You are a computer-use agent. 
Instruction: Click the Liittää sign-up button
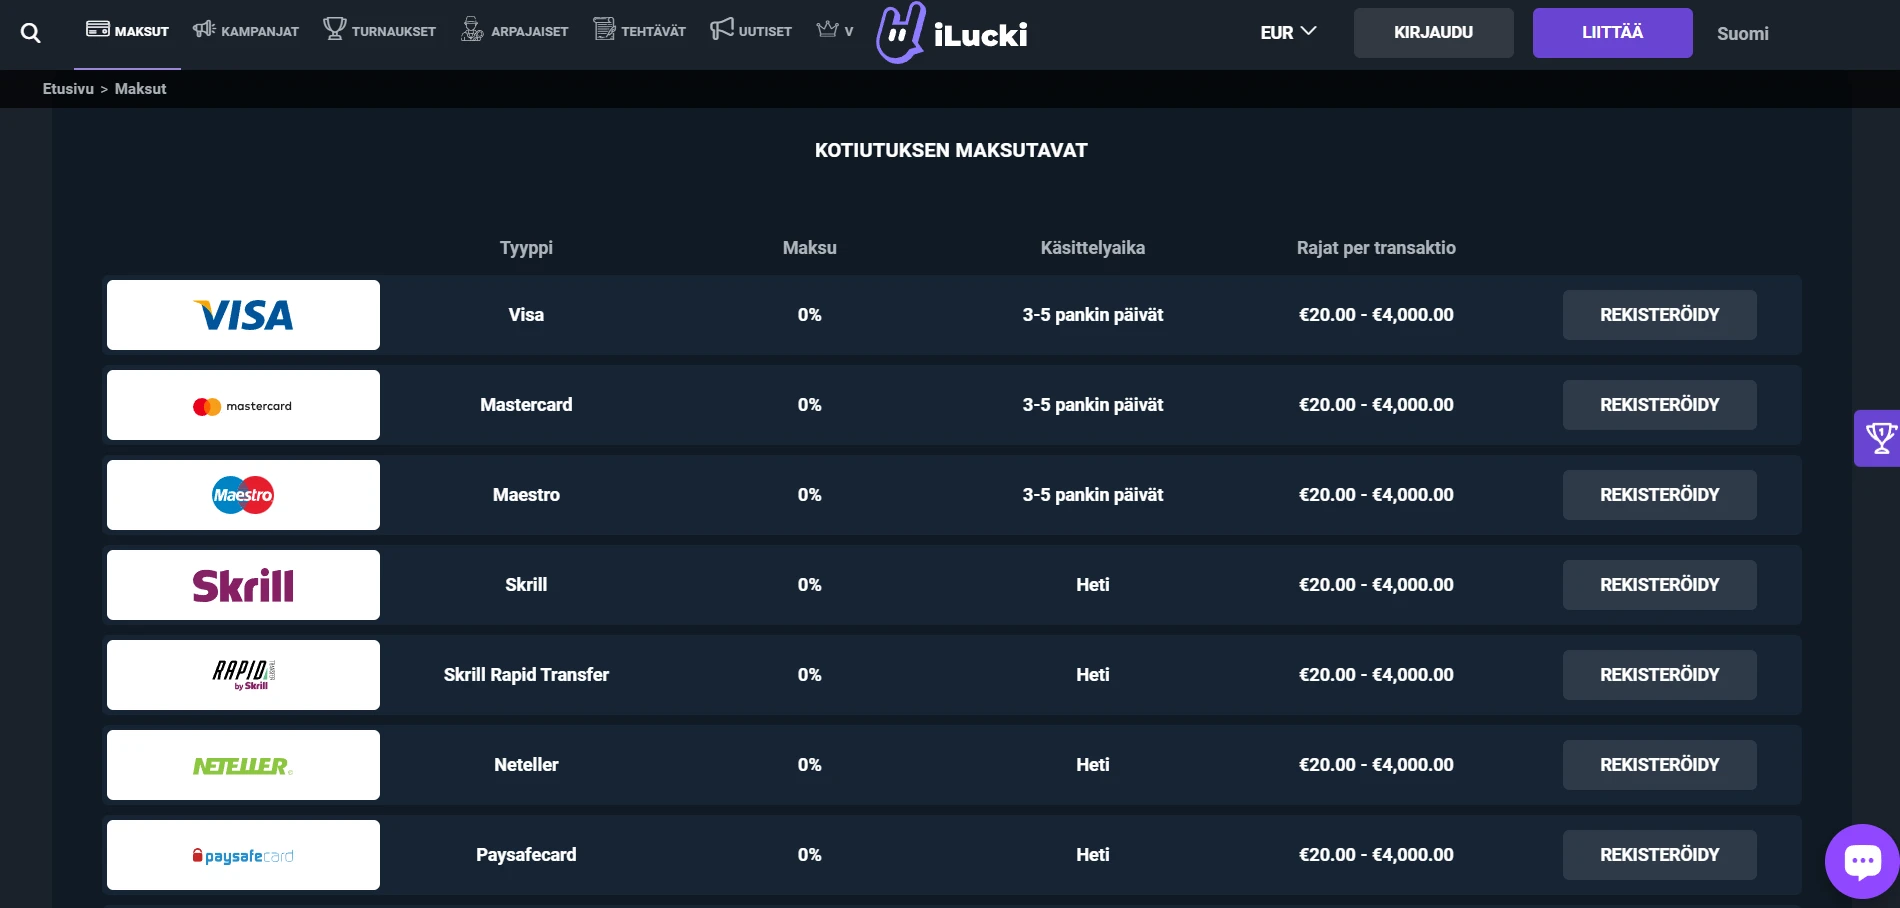[x=1612, y=33]
